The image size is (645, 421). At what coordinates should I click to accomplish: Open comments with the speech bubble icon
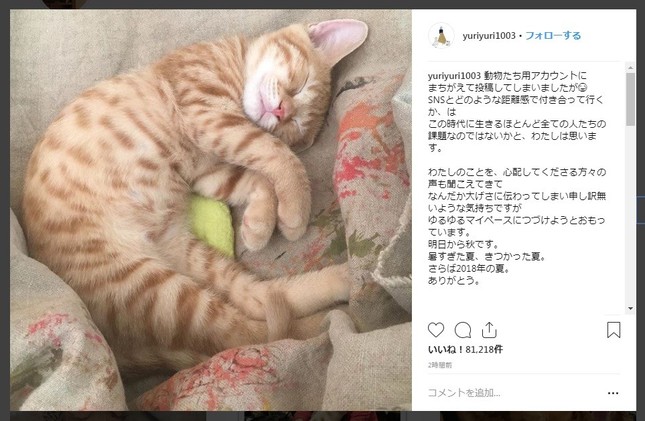(463, 330)
